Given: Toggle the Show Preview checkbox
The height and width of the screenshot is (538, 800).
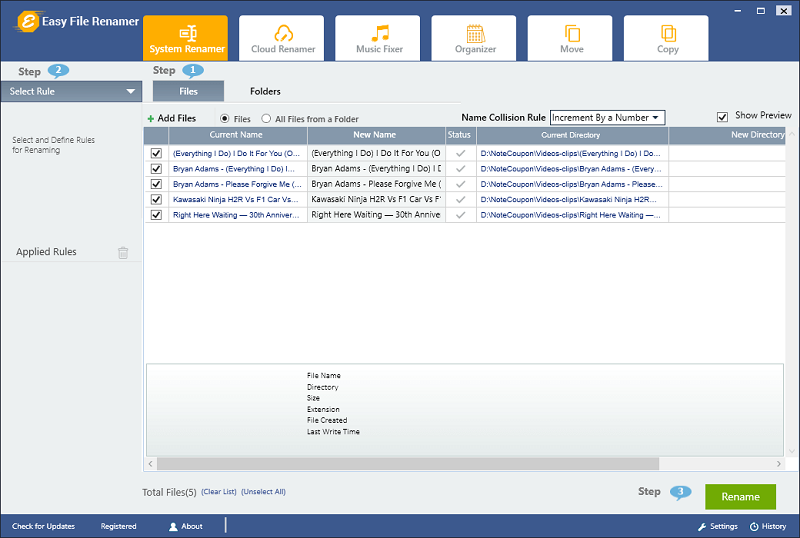Looking at the screenshot, I should pyautogui.click(x=722, y=117).
